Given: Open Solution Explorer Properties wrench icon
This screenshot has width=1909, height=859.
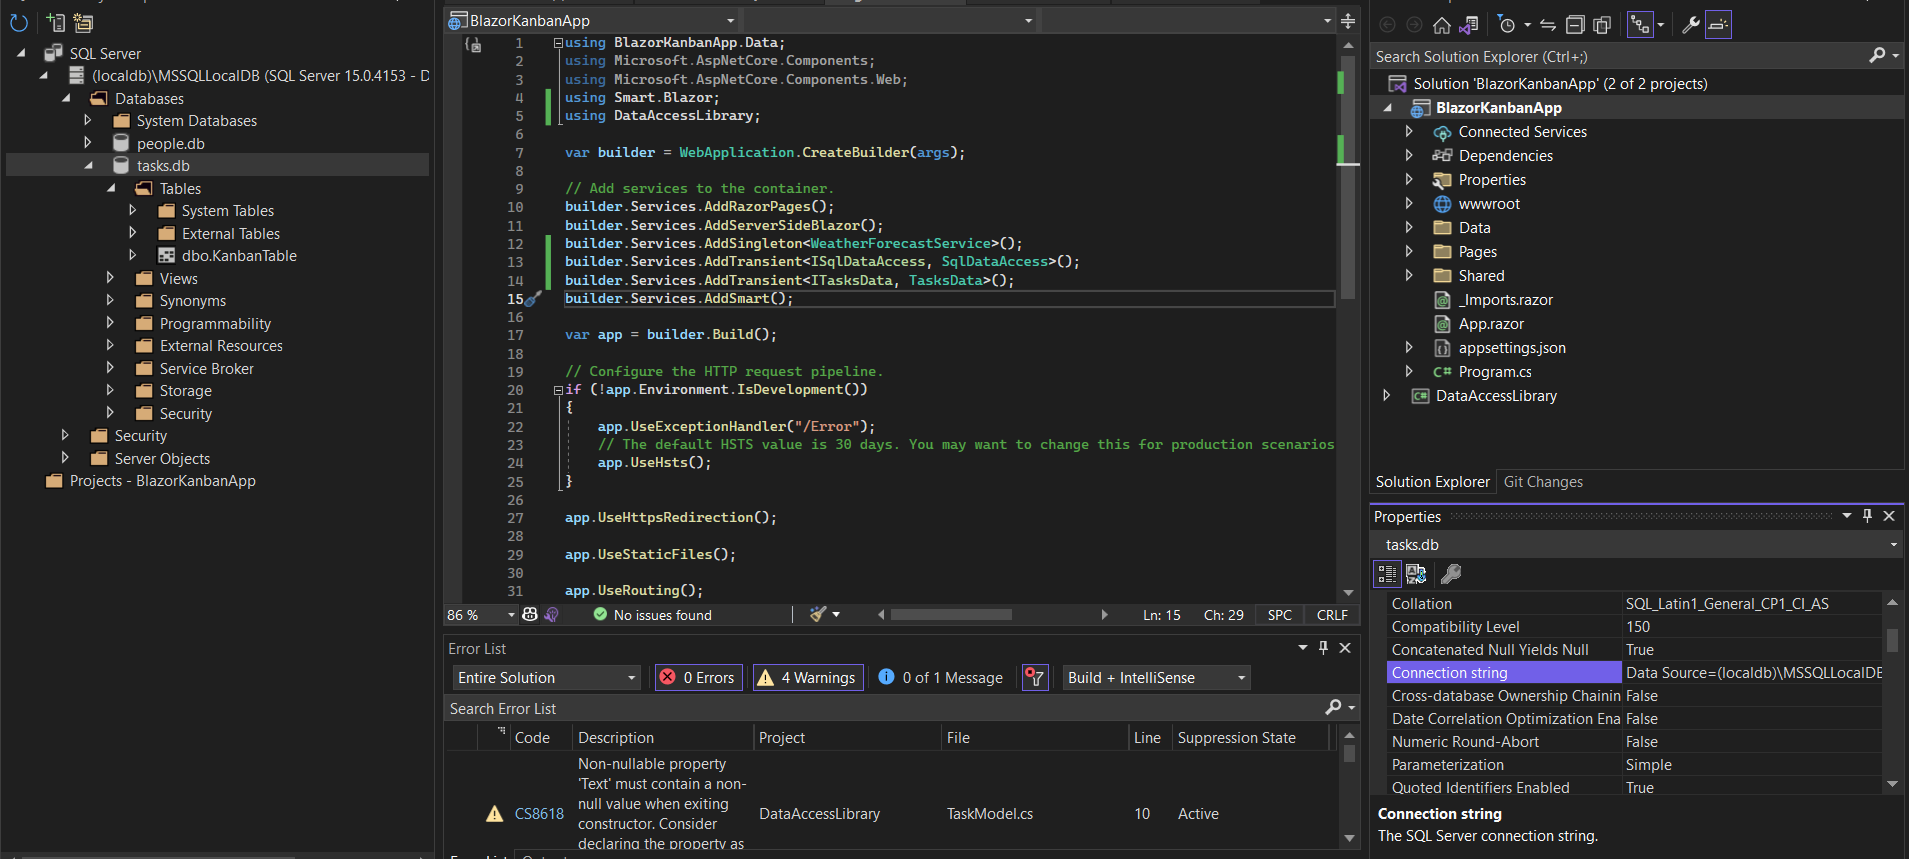Looking at the screenshot, I should point(1690,25).
